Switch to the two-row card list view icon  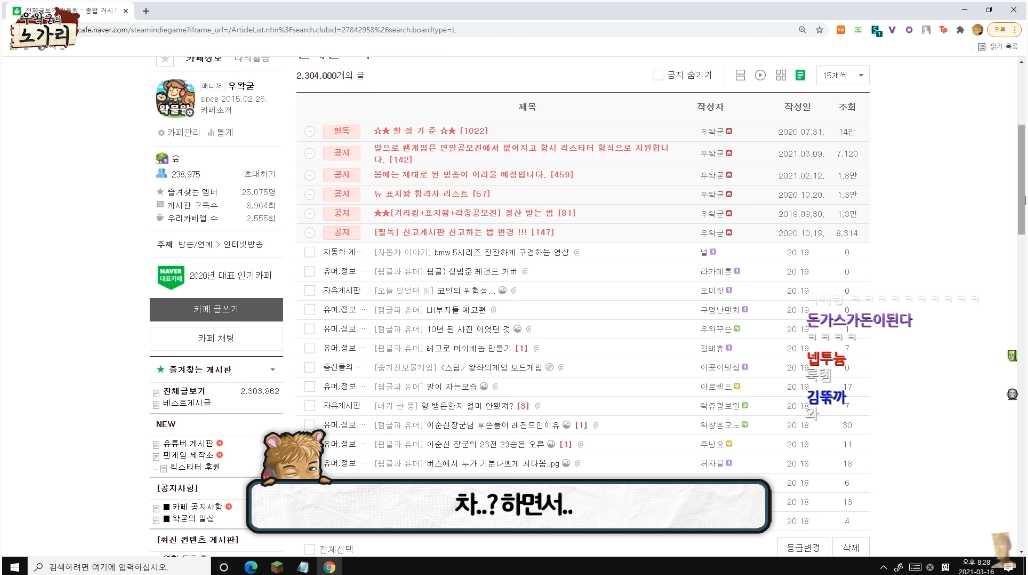(x=740, y=75)
